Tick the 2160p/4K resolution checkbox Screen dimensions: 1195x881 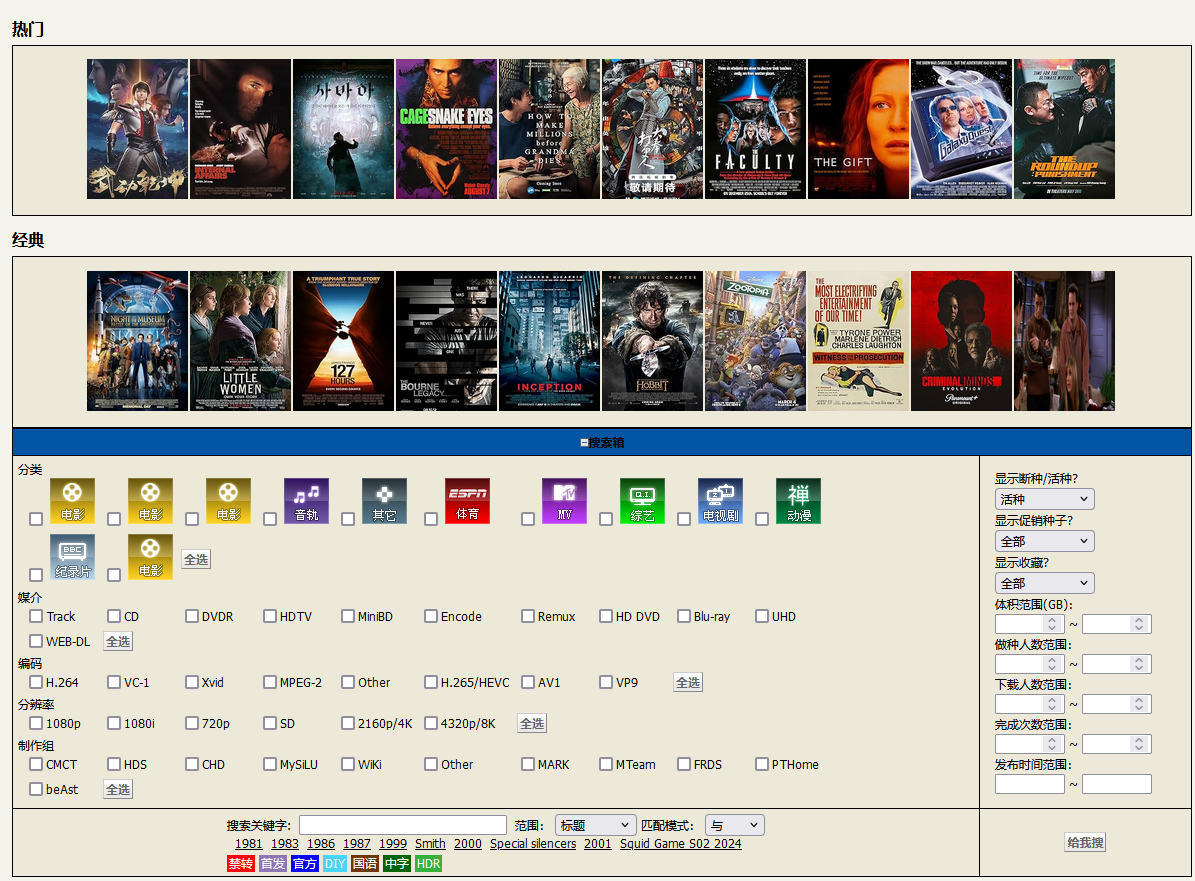point(348,723)
